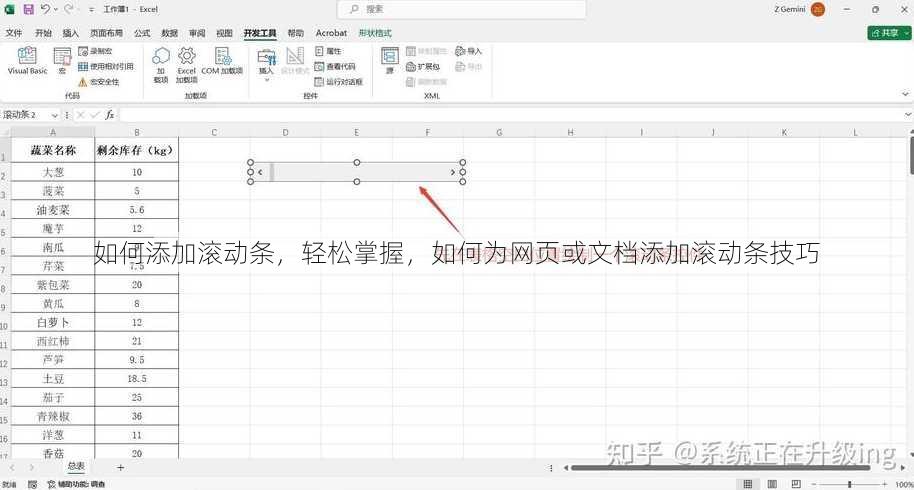Open the XML 源 source pane

pos(389,61)
